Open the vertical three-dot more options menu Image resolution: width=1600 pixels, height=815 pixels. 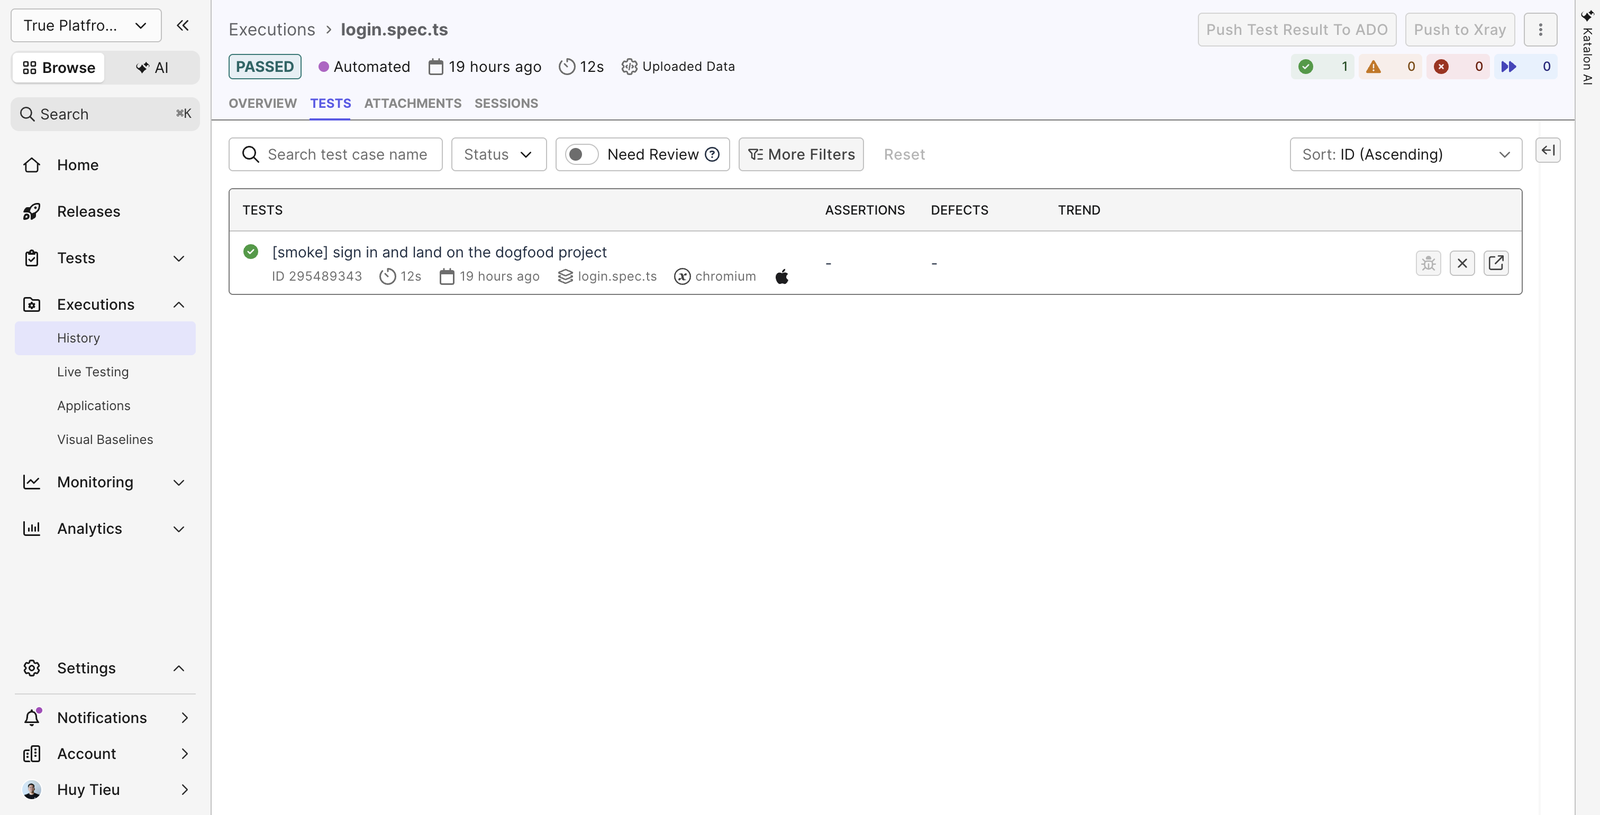(x=1540, y=30)
